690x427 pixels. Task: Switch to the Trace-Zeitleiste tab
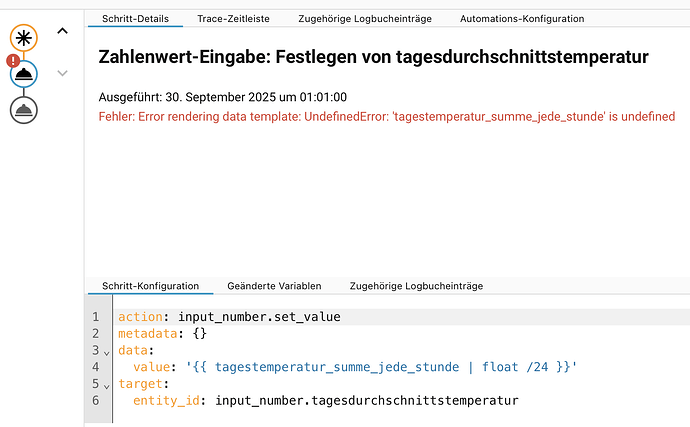click(233, 19)
